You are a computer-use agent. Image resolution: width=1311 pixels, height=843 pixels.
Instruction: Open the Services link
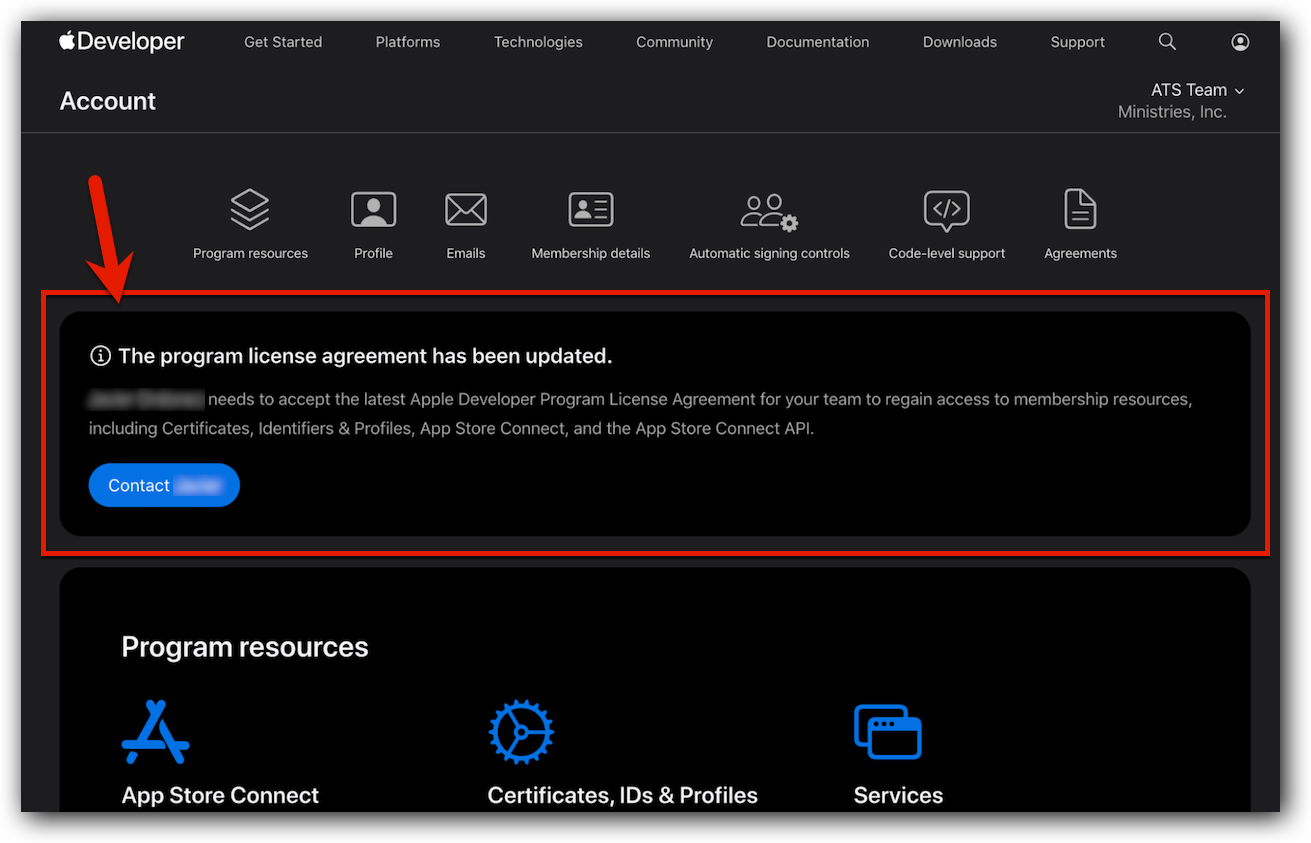tap(898, 796)
